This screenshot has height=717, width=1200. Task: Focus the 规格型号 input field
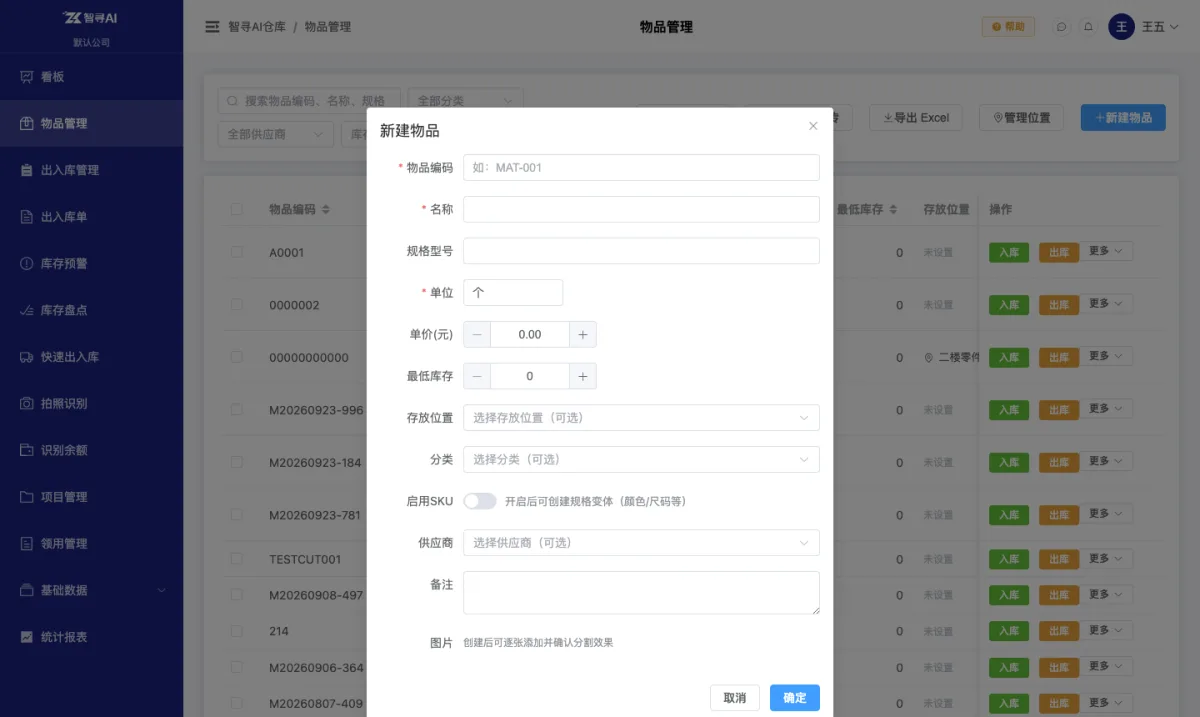pyautogui.click(x=641, y=251)
